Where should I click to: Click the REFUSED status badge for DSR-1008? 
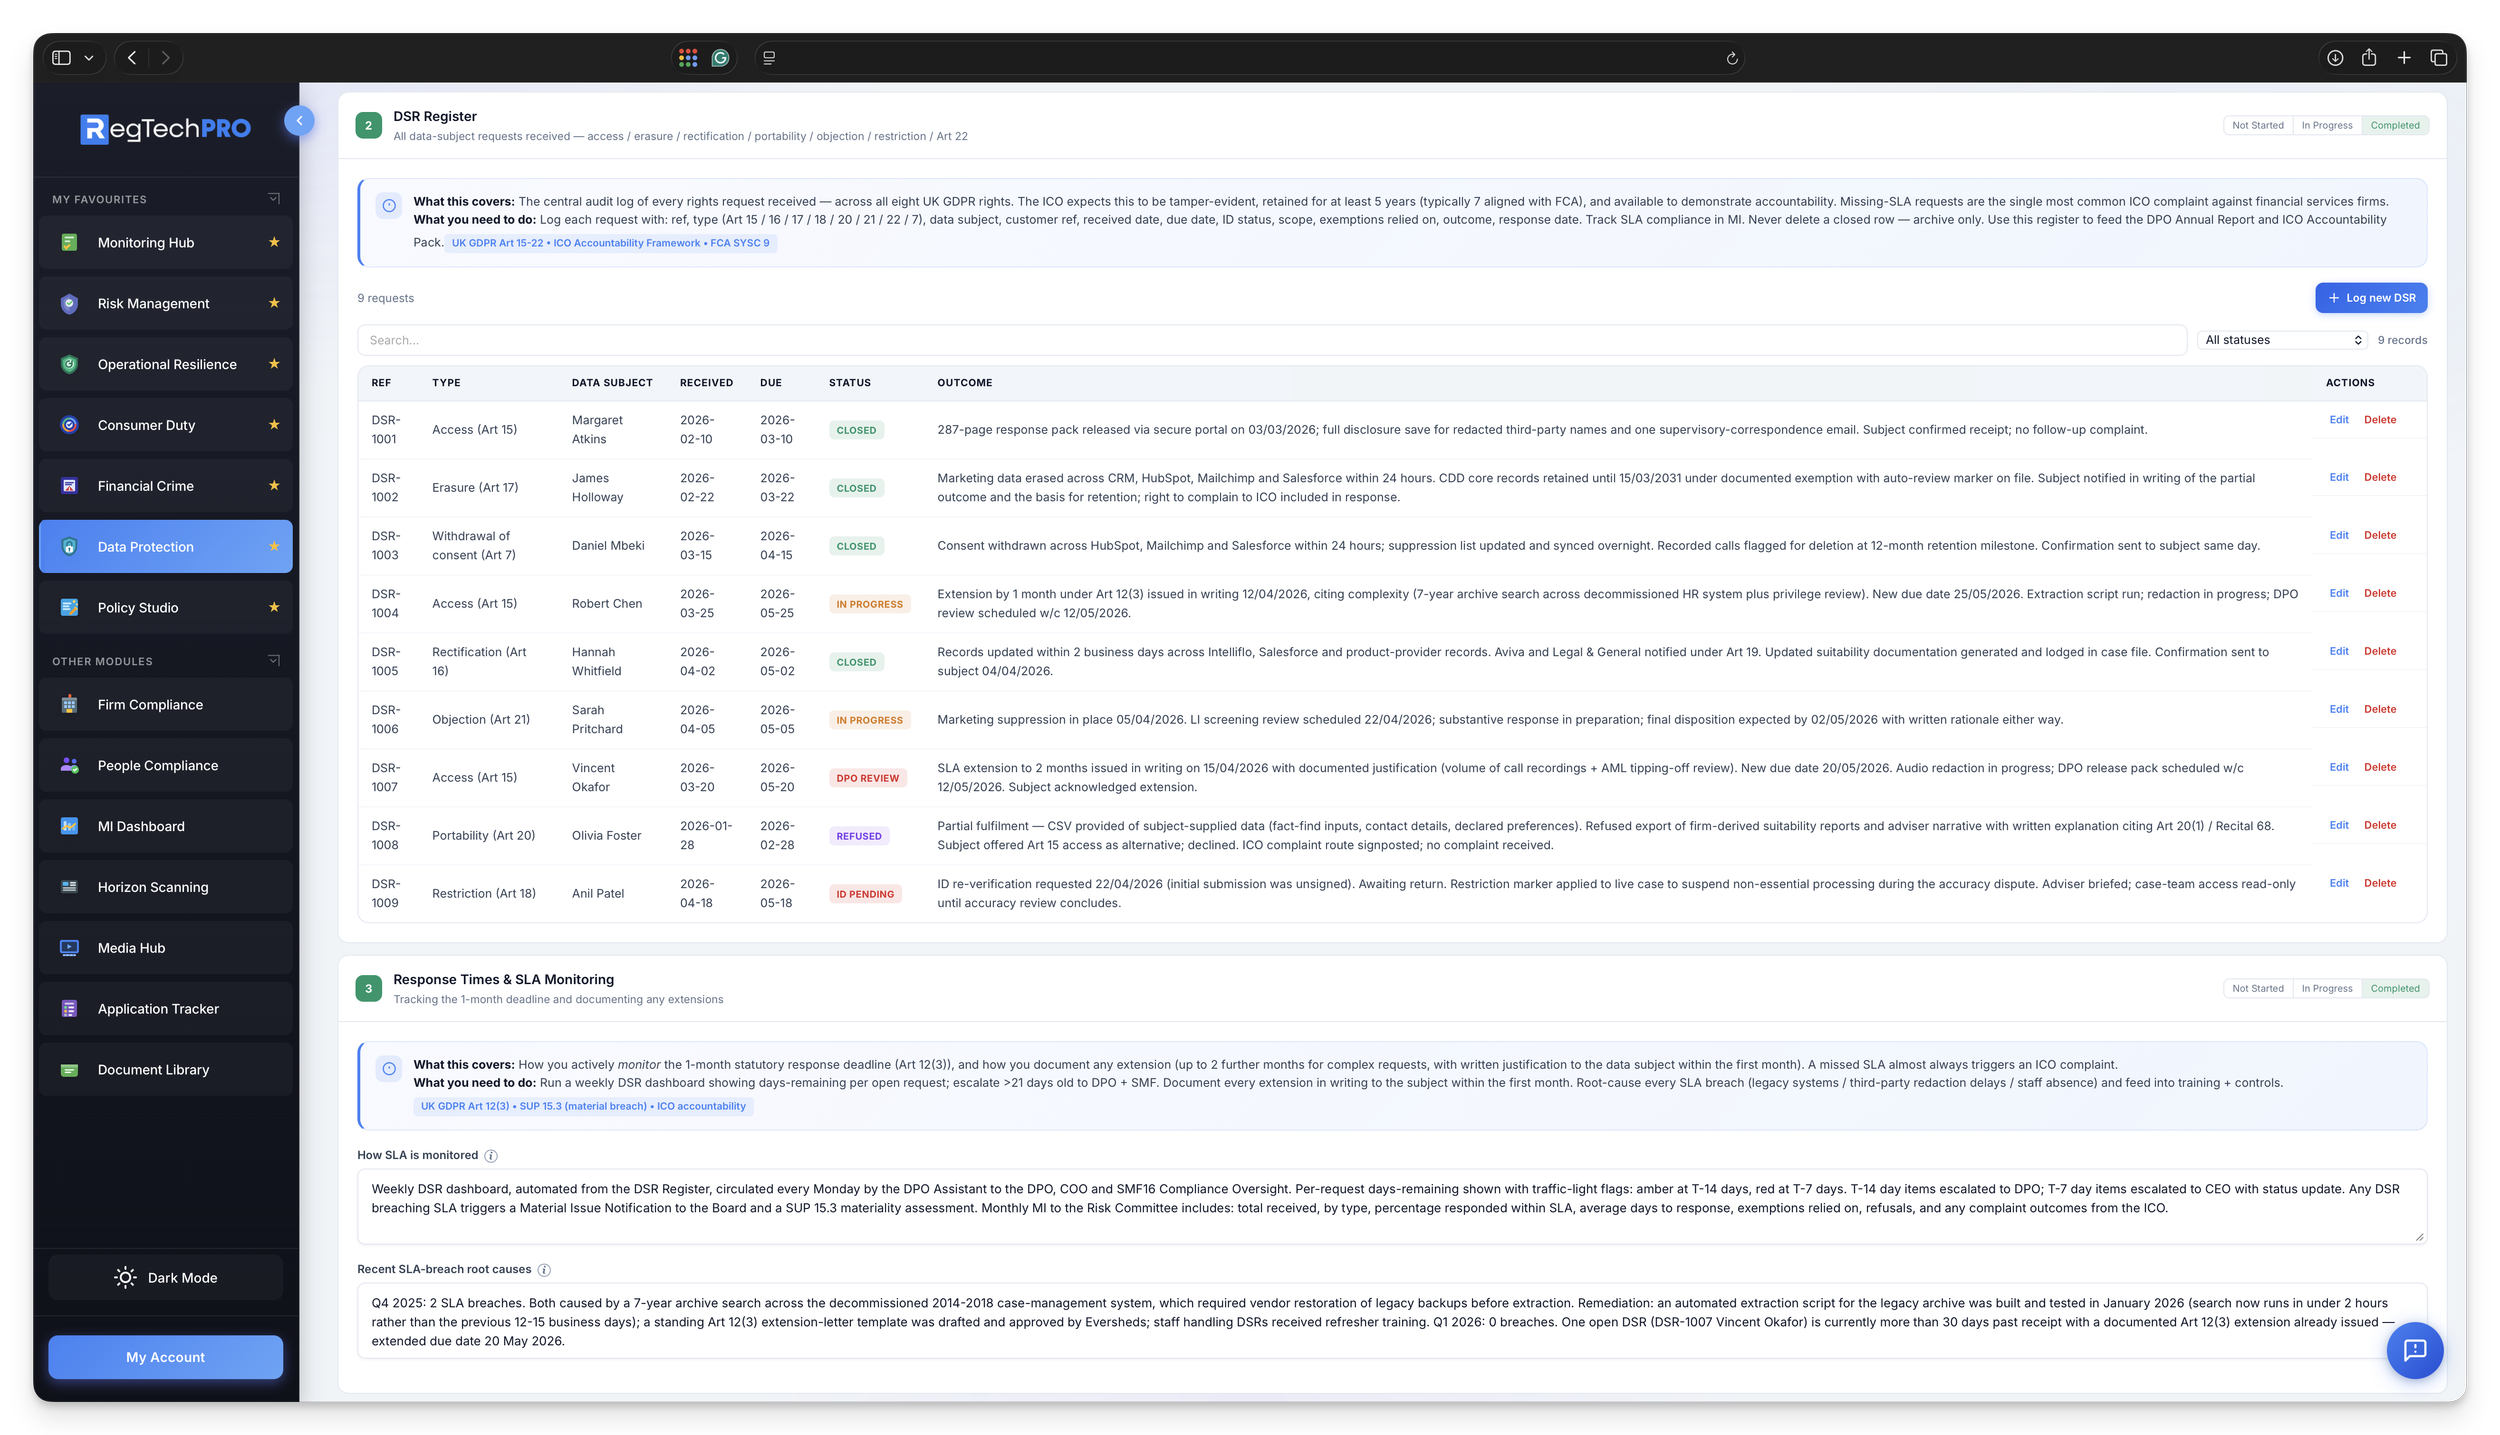859,836
